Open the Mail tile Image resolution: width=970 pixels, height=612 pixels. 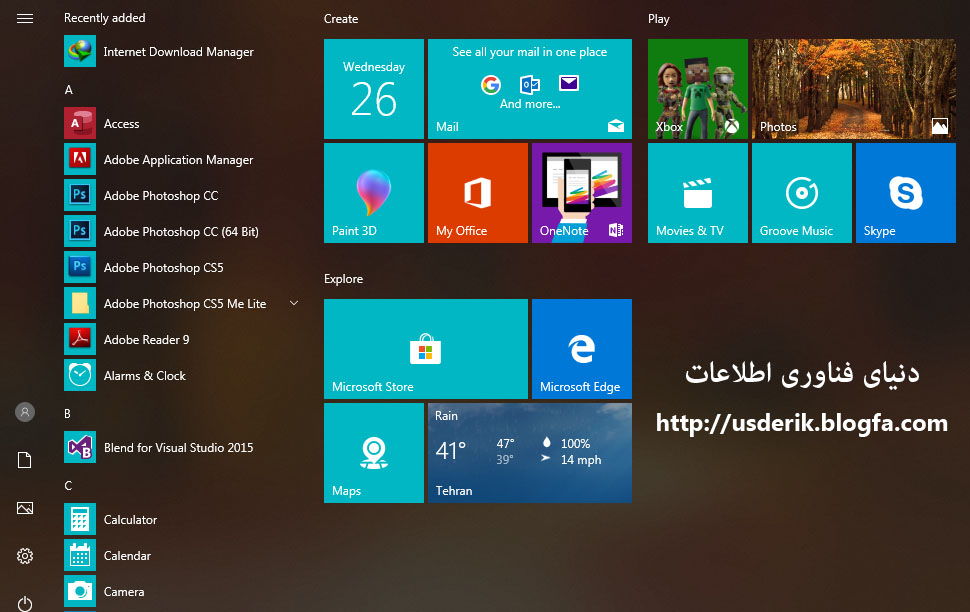530,88
